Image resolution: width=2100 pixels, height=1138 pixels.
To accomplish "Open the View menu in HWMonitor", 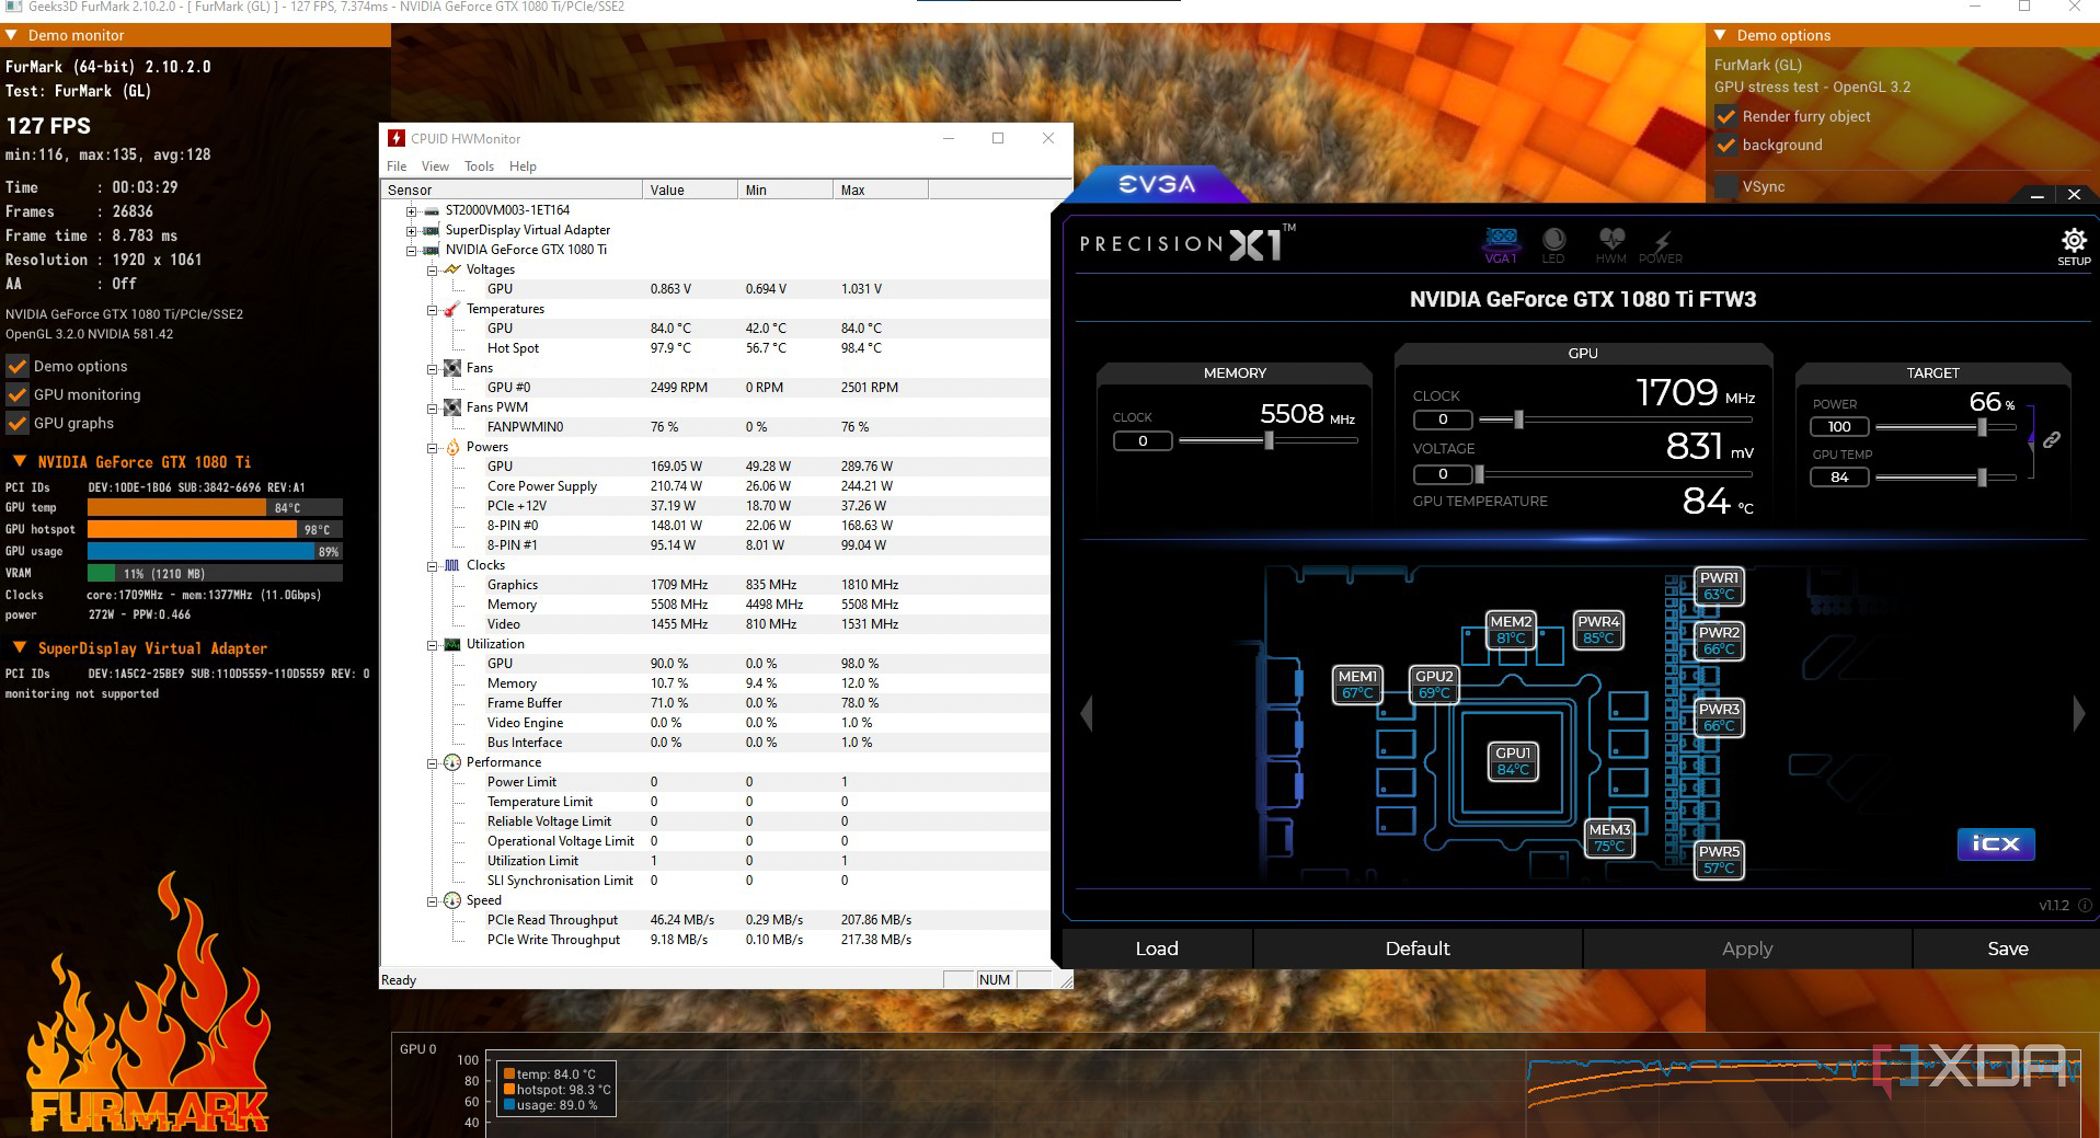I will tap(435, 166).
